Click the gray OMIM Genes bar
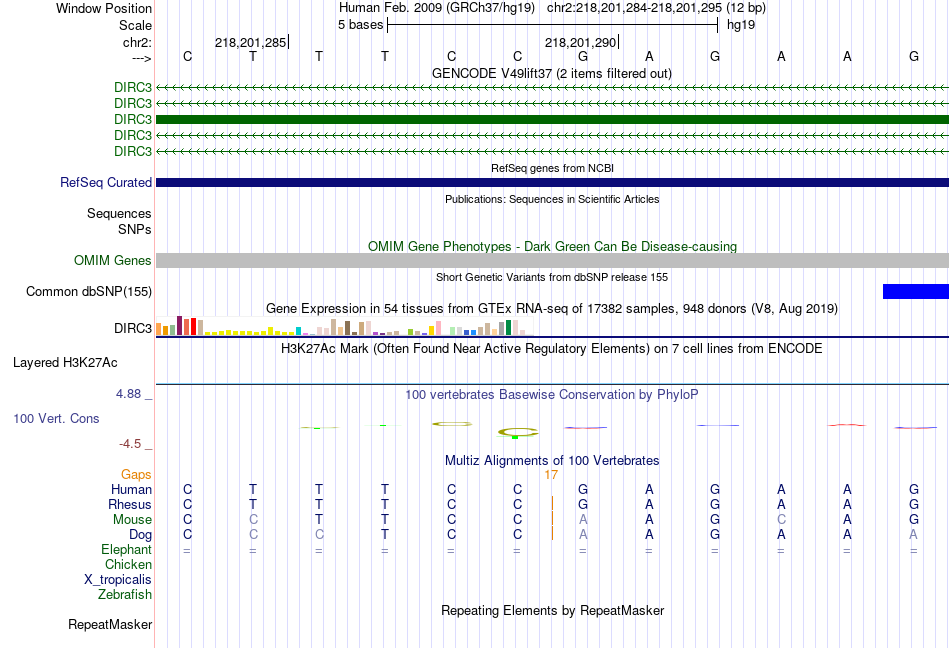The height and width of the screenshot is (648, 950). tap(552, 260)
